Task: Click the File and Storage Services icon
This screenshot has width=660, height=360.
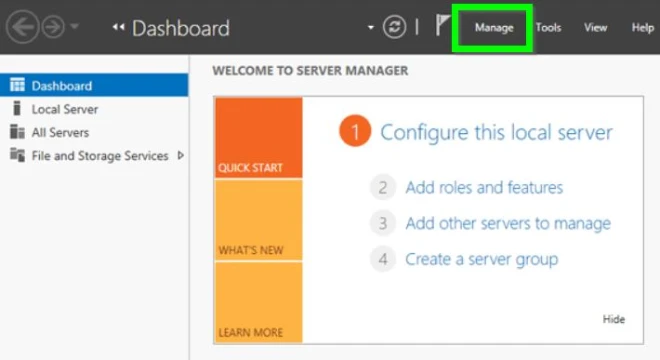Action: tap(17, 155)
